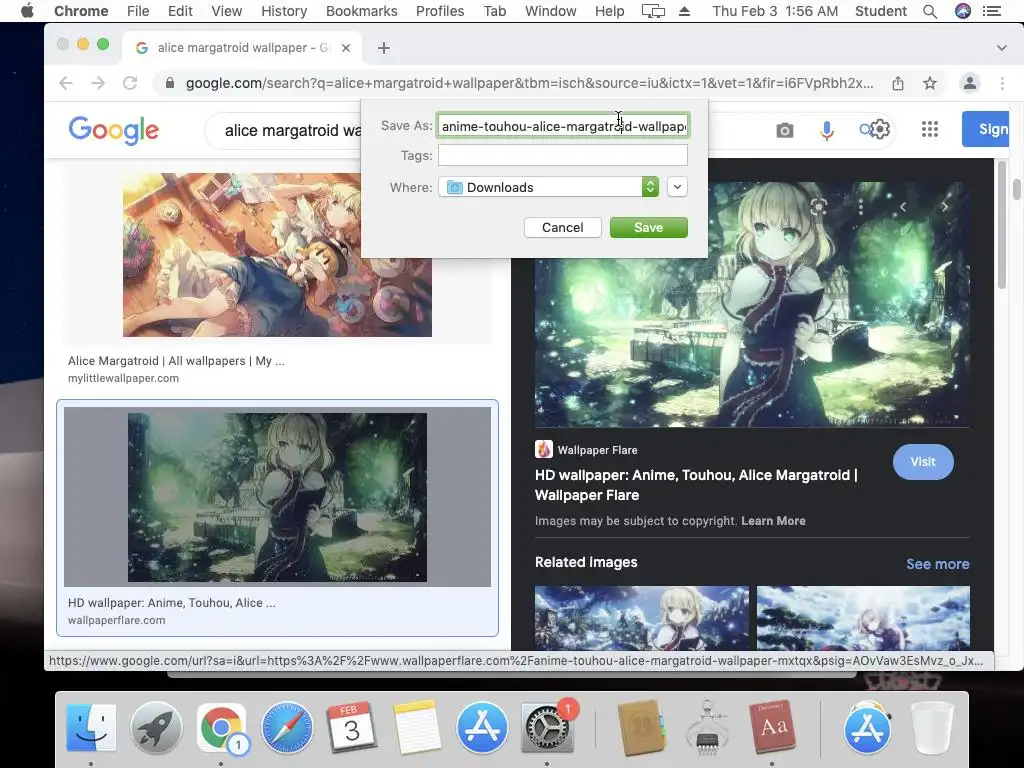
Task: Click the browser forward arrow
Action: click(98, 83)
